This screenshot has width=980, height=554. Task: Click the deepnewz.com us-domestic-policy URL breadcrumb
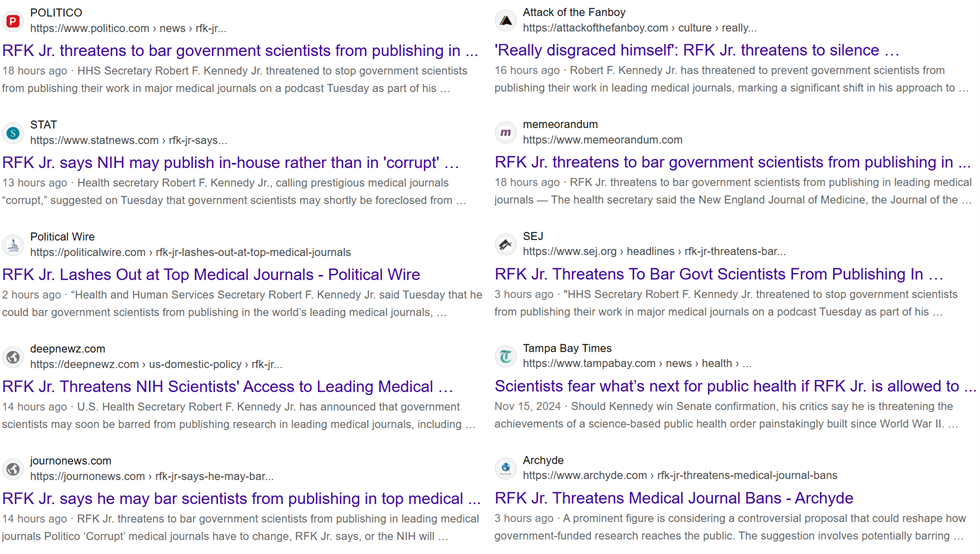pos(156,365)
